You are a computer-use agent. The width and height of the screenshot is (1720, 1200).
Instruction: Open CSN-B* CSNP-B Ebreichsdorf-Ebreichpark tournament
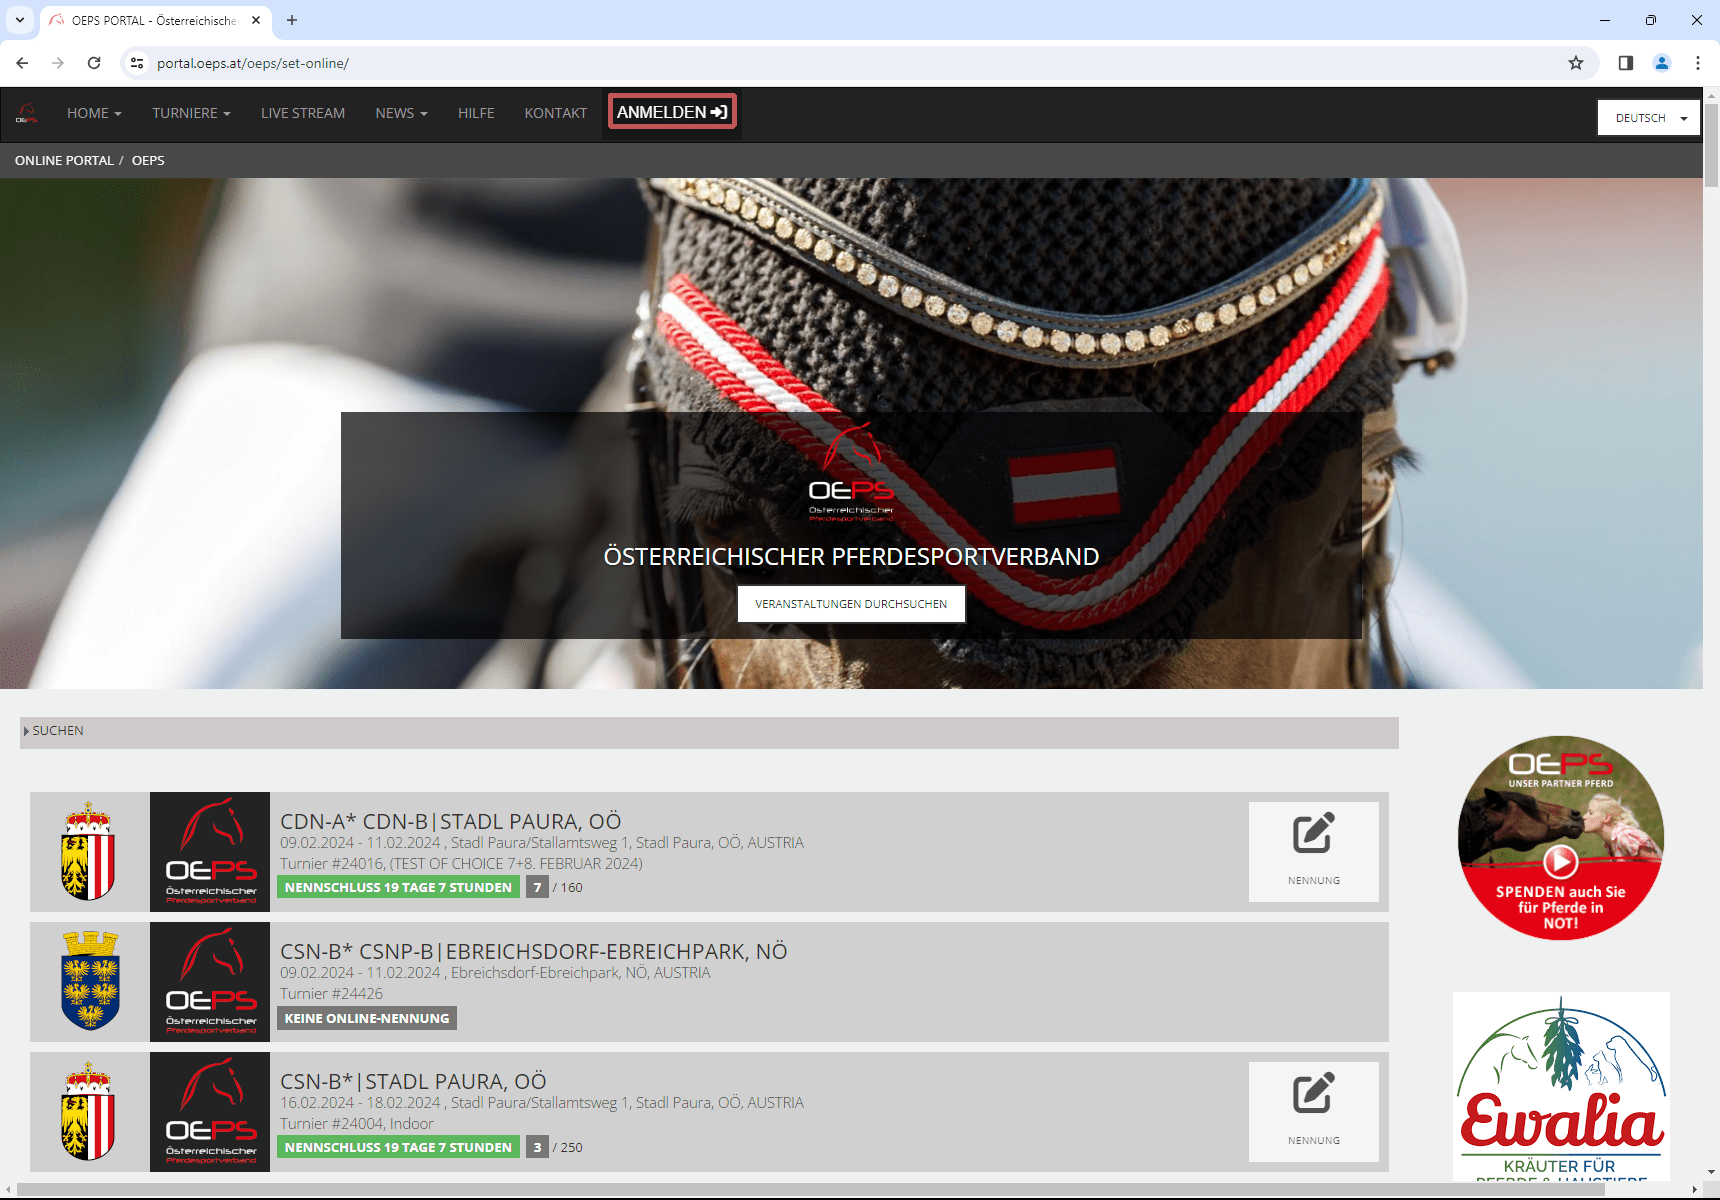click(x=533, y=951)
